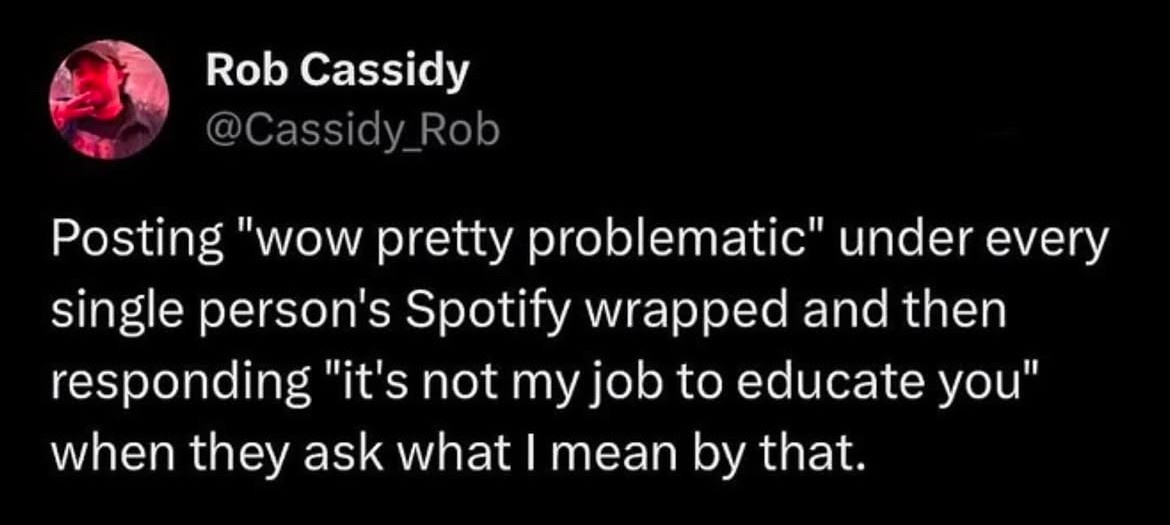Click the @Cassidy_Rob handle
Screen dimensions: 1170x525
[x=352, y=128]
